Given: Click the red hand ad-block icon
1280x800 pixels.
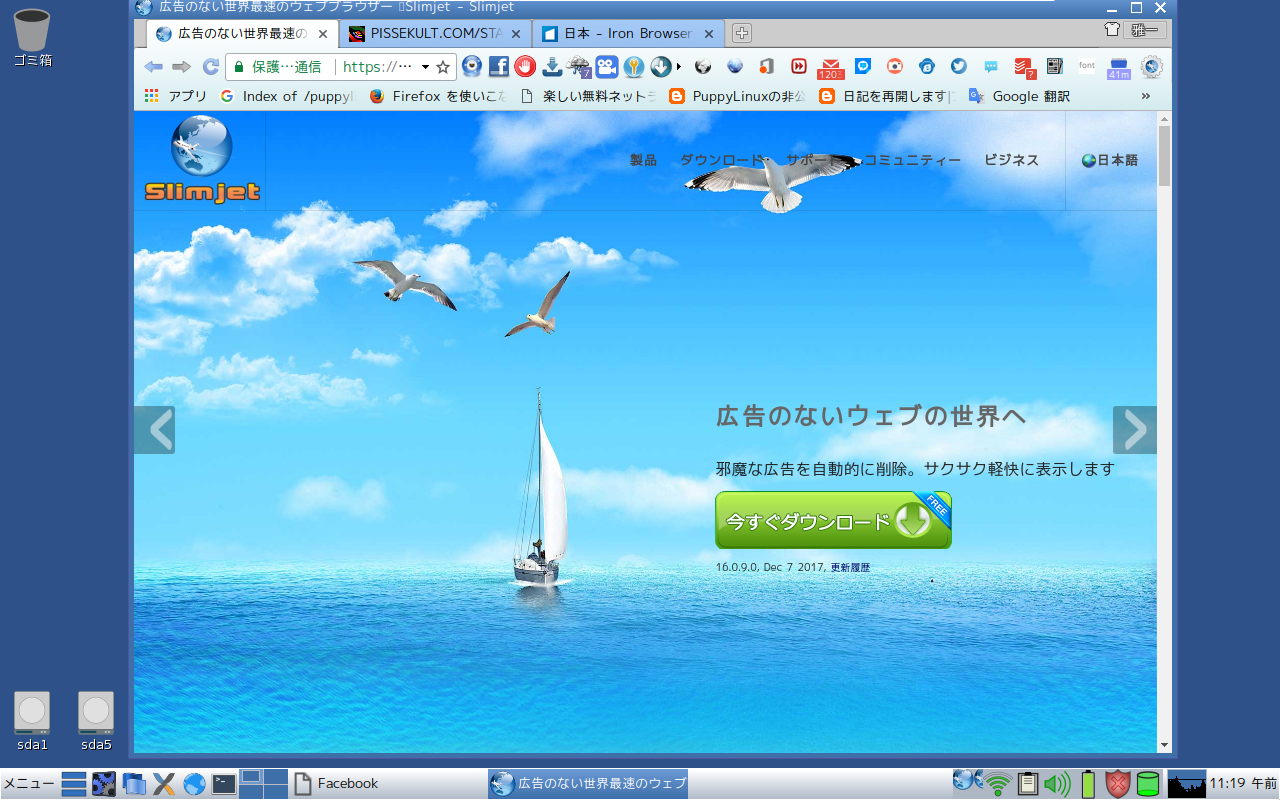Looking at the screenshot, I should click(524, 67).
